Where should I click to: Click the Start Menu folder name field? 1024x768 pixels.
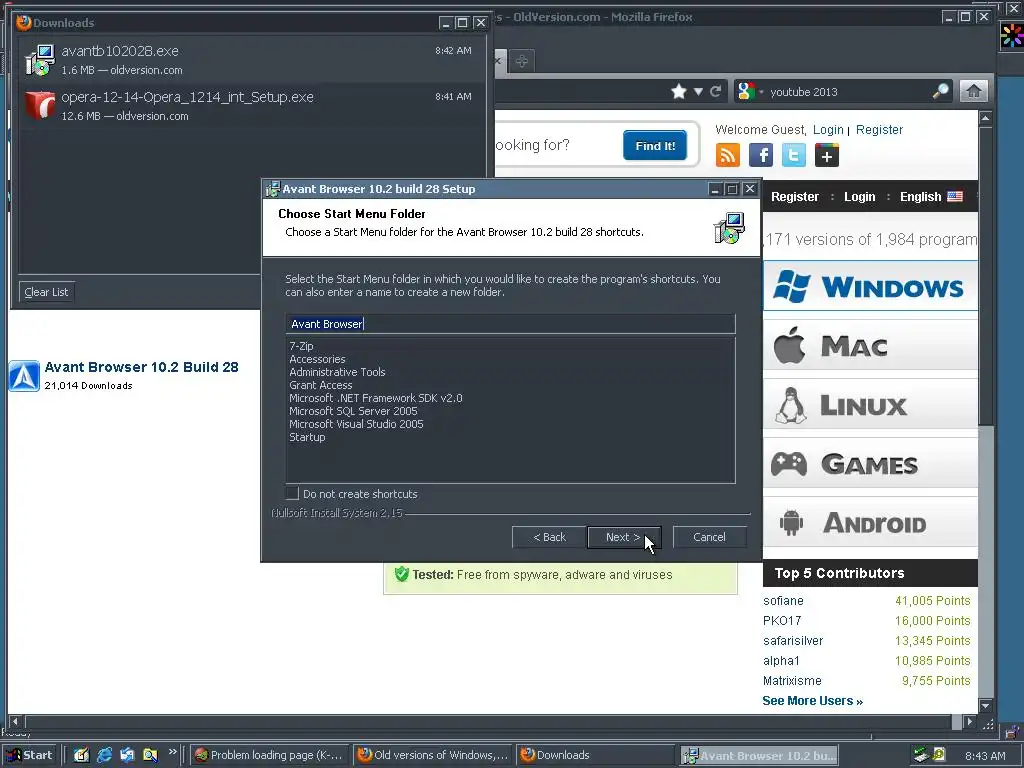coord(511,324)
